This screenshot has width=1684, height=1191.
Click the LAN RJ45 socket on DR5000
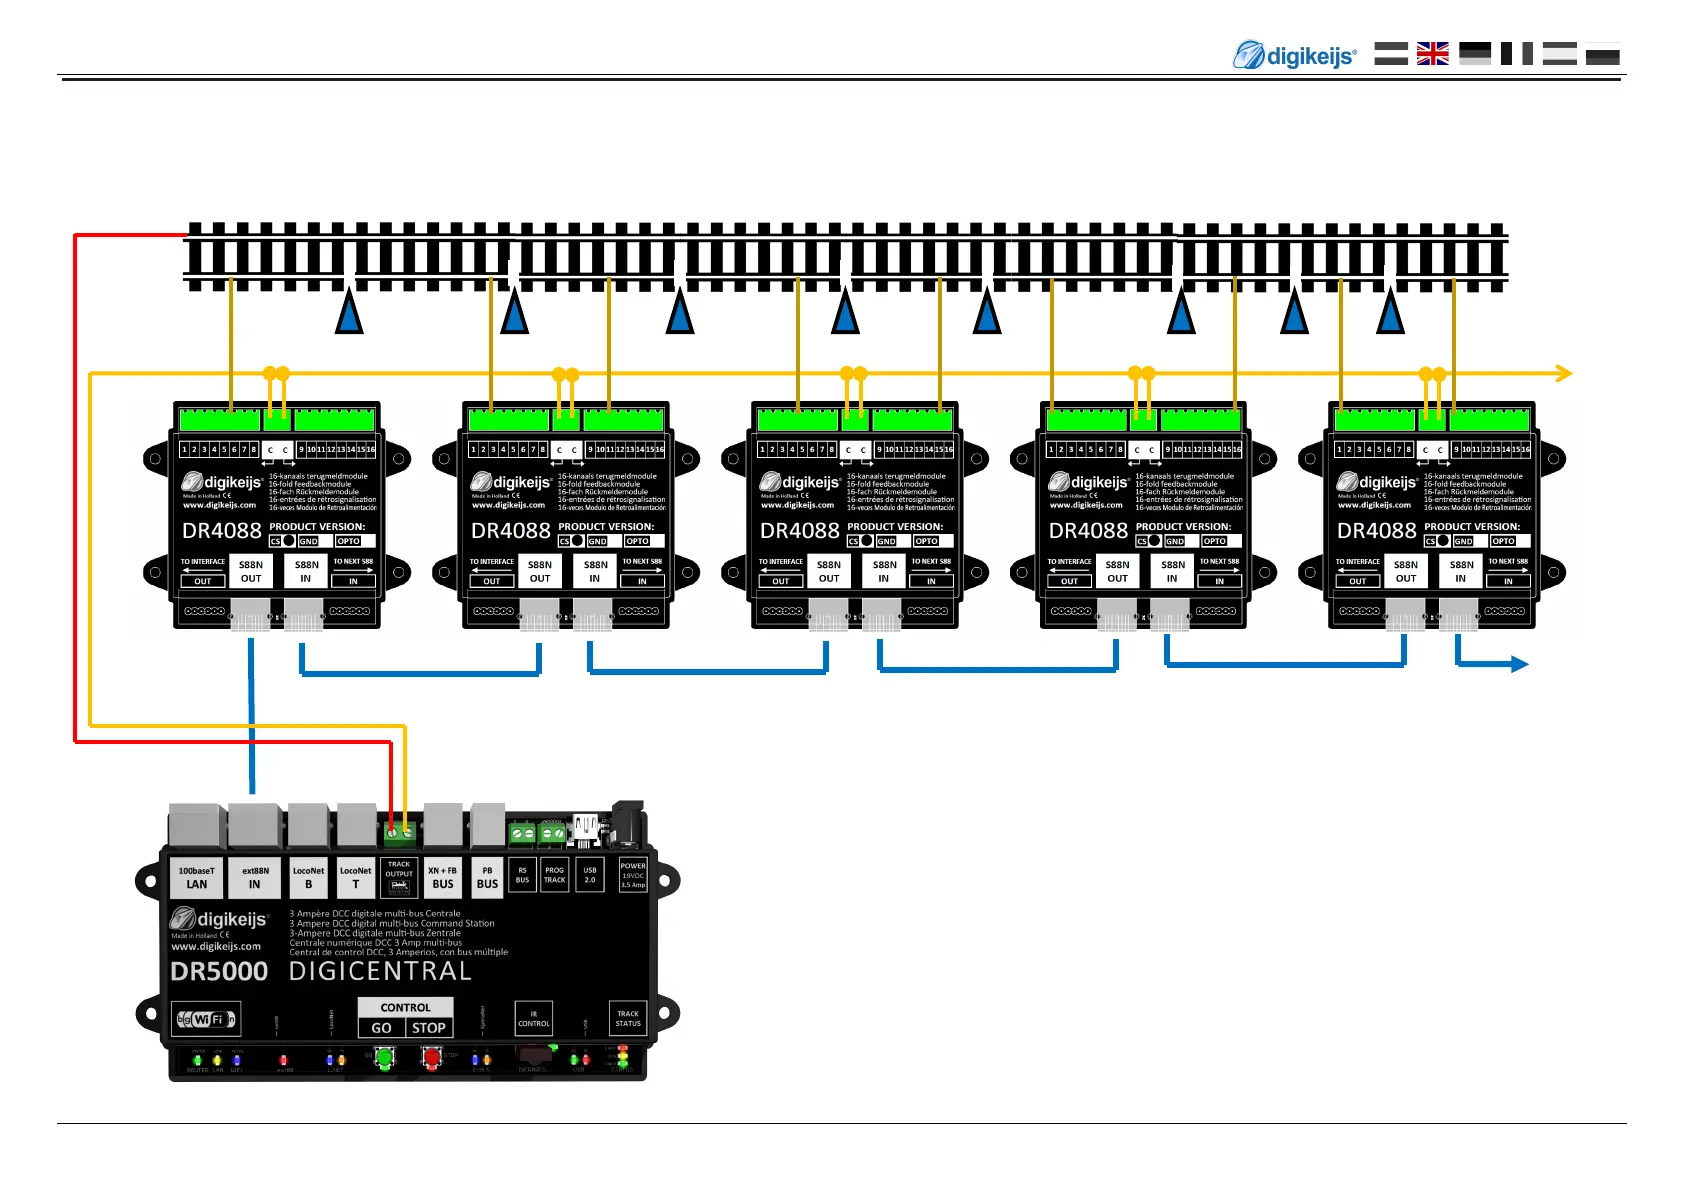(196, 825)
